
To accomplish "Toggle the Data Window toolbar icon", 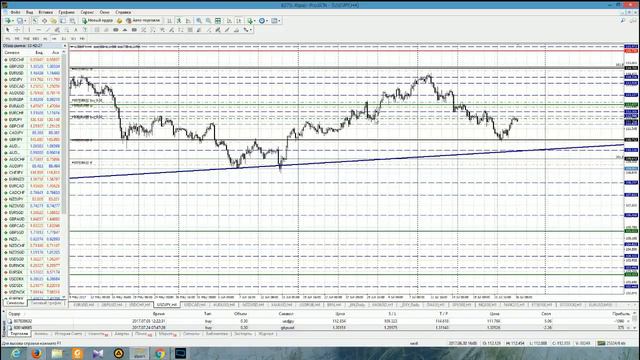I will (x=44, y=20).
